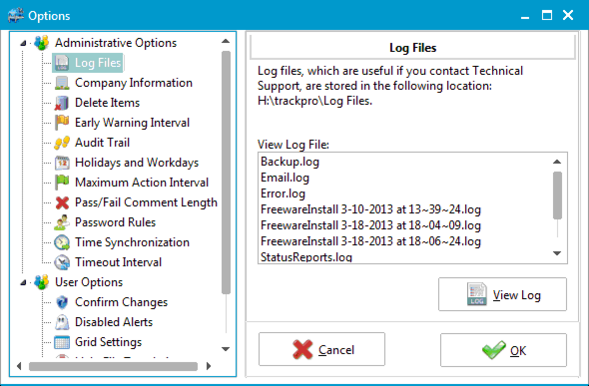
Task: Collapse the Administrative Options tree node
Action: click(x=23, y=43)
